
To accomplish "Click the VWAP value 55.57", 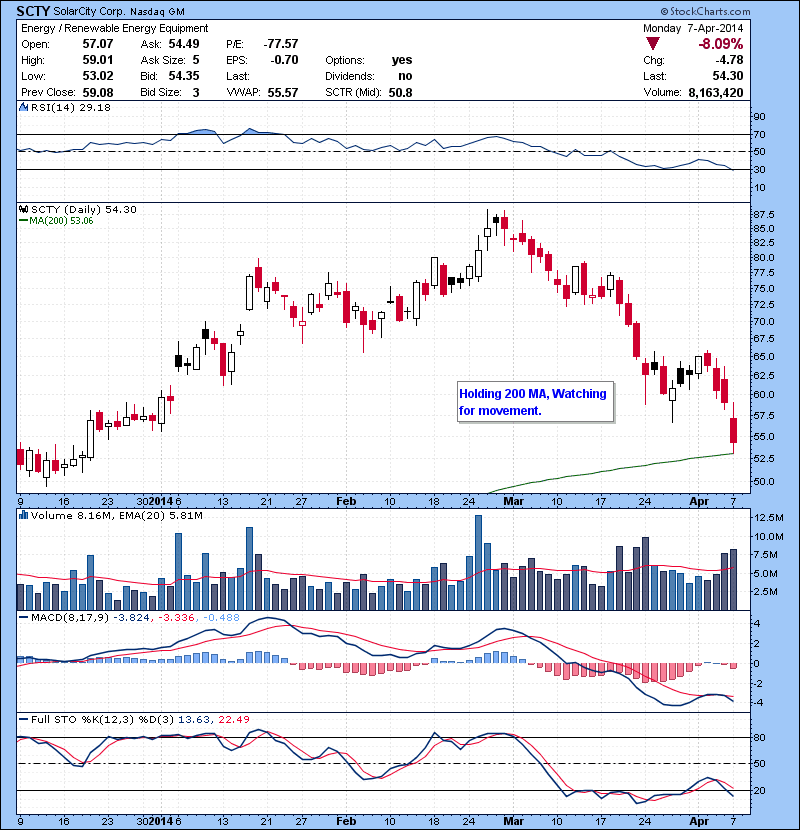I will (x=283, y=93).
